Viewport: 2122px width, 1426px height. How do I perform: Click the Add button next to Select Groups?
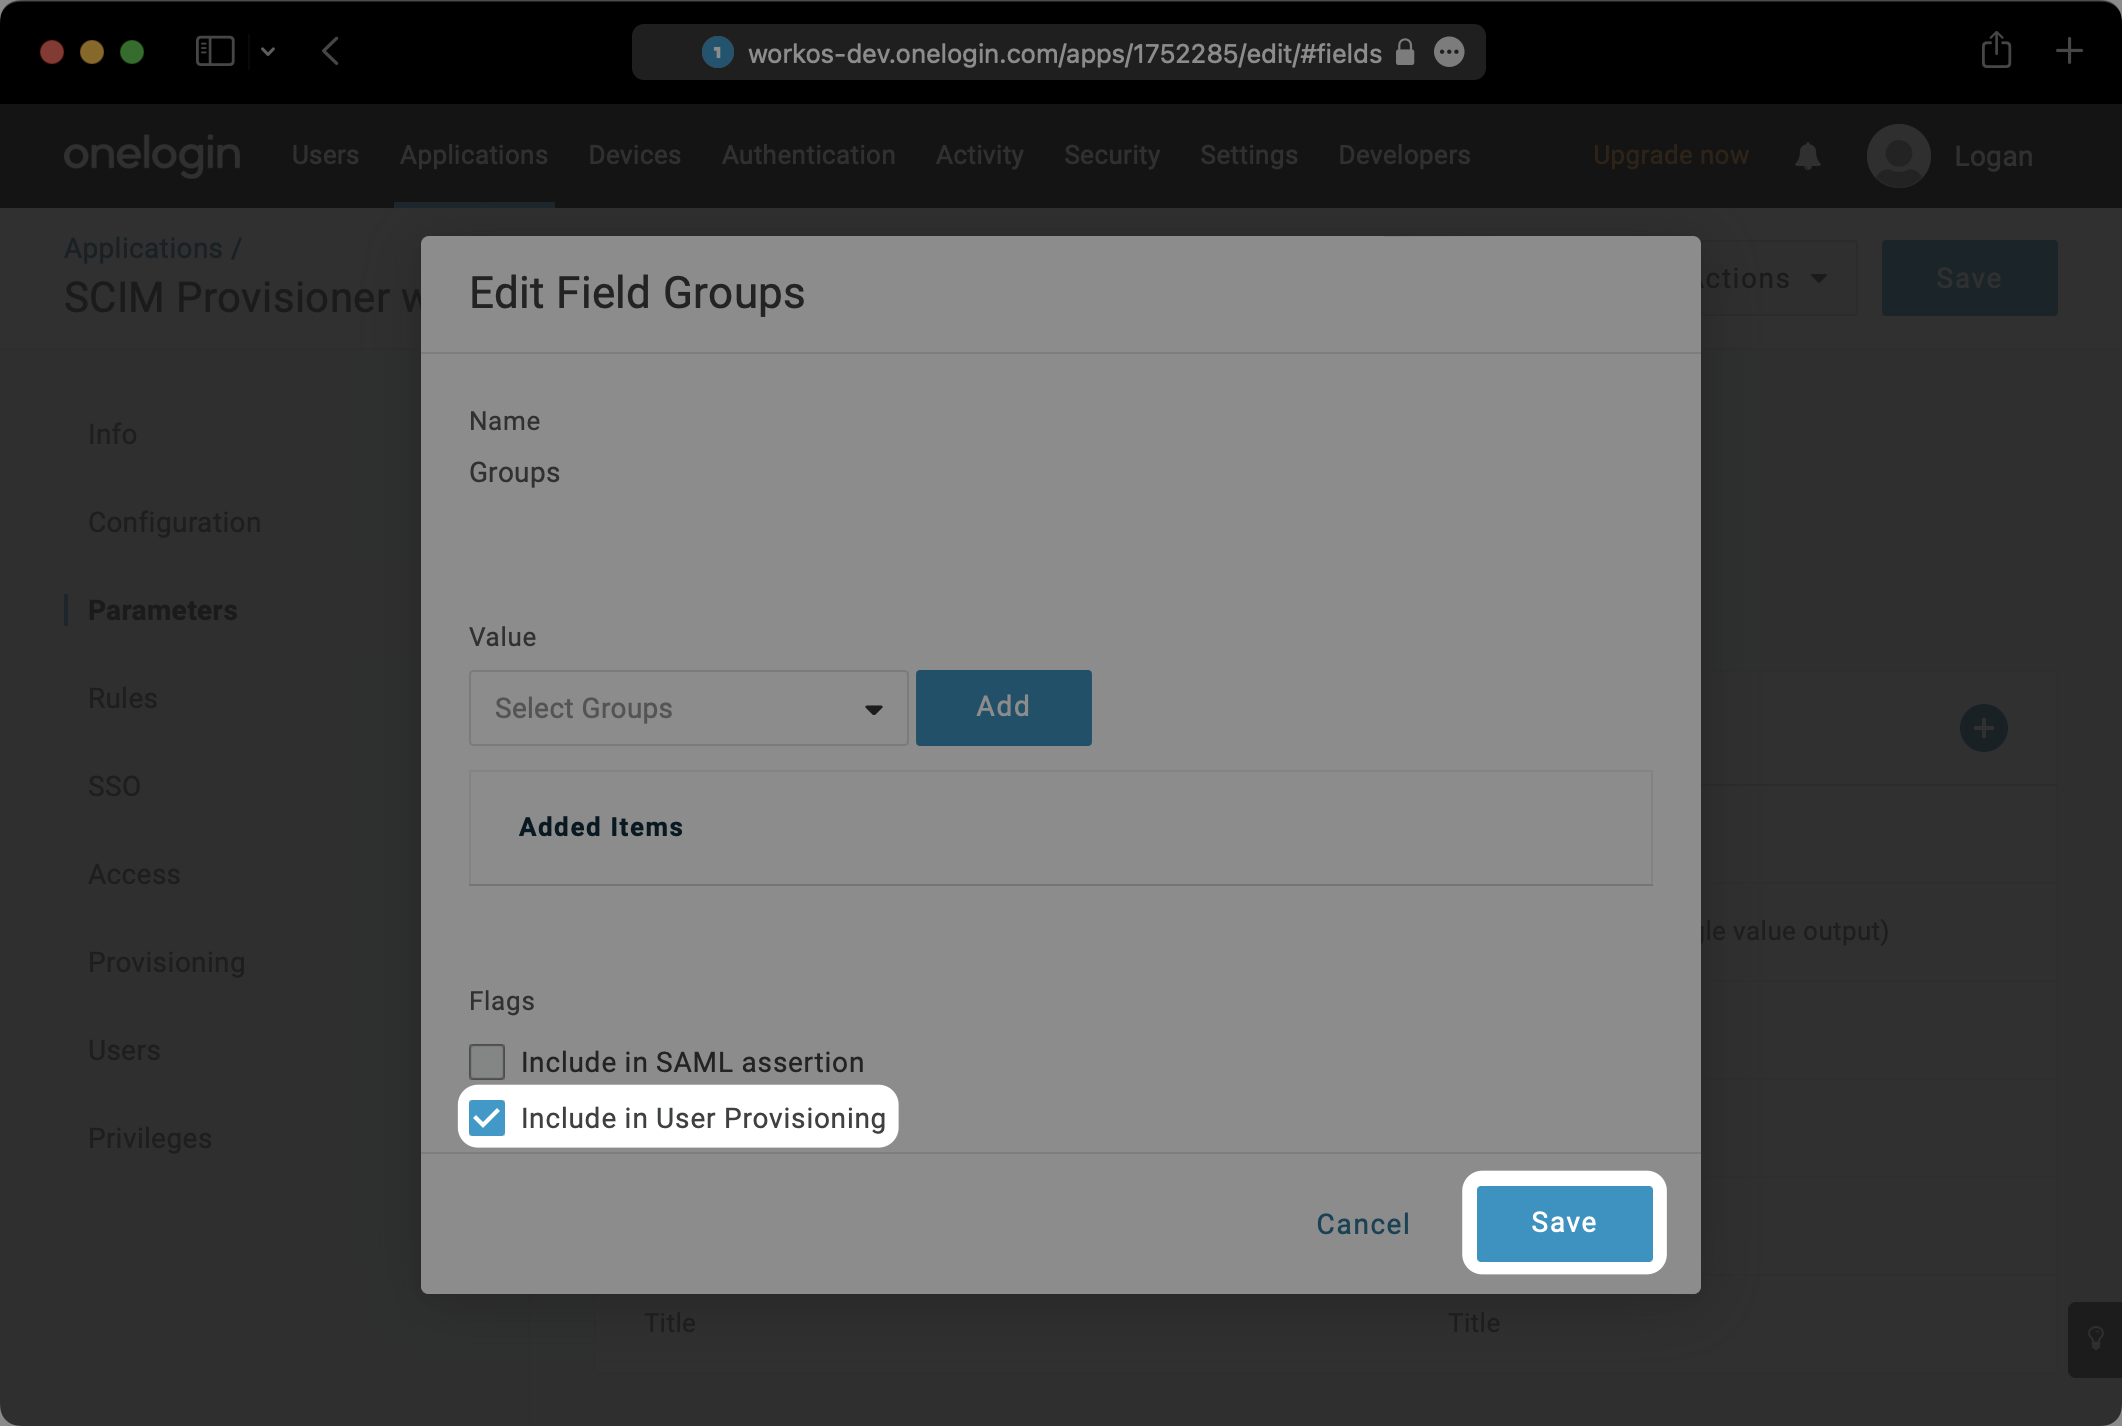click(1002, 707)
